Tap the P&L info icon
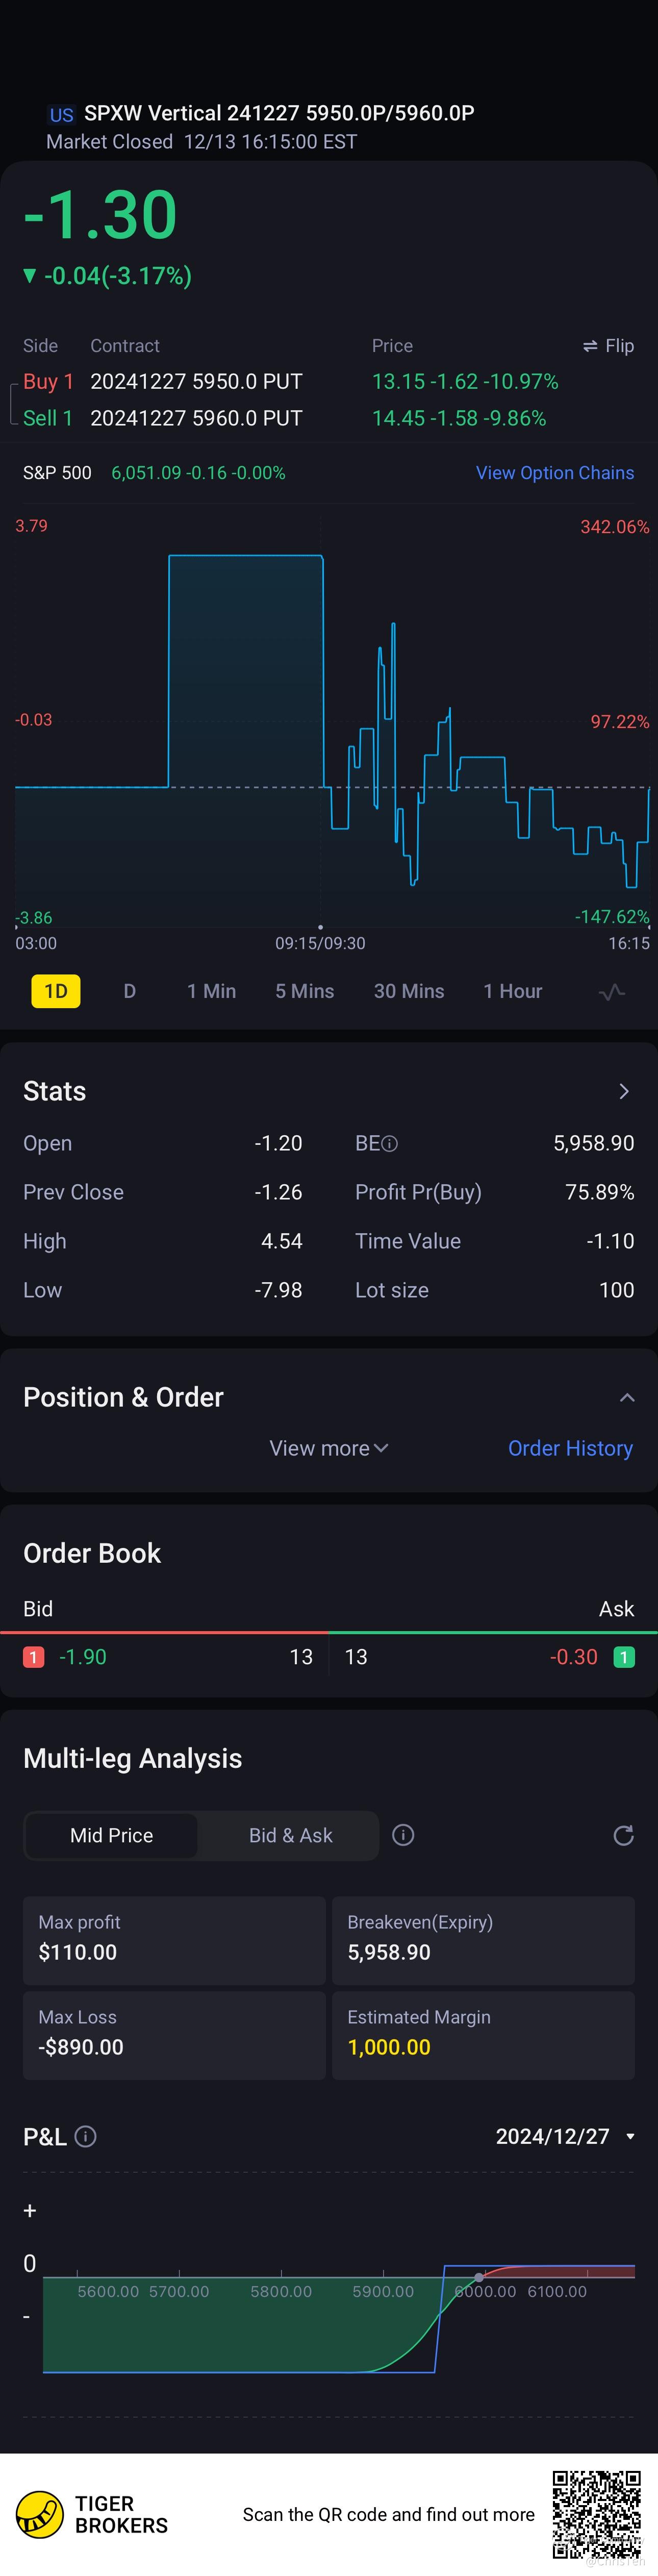The image size is (658, 2576). (x=86, y=2137)
